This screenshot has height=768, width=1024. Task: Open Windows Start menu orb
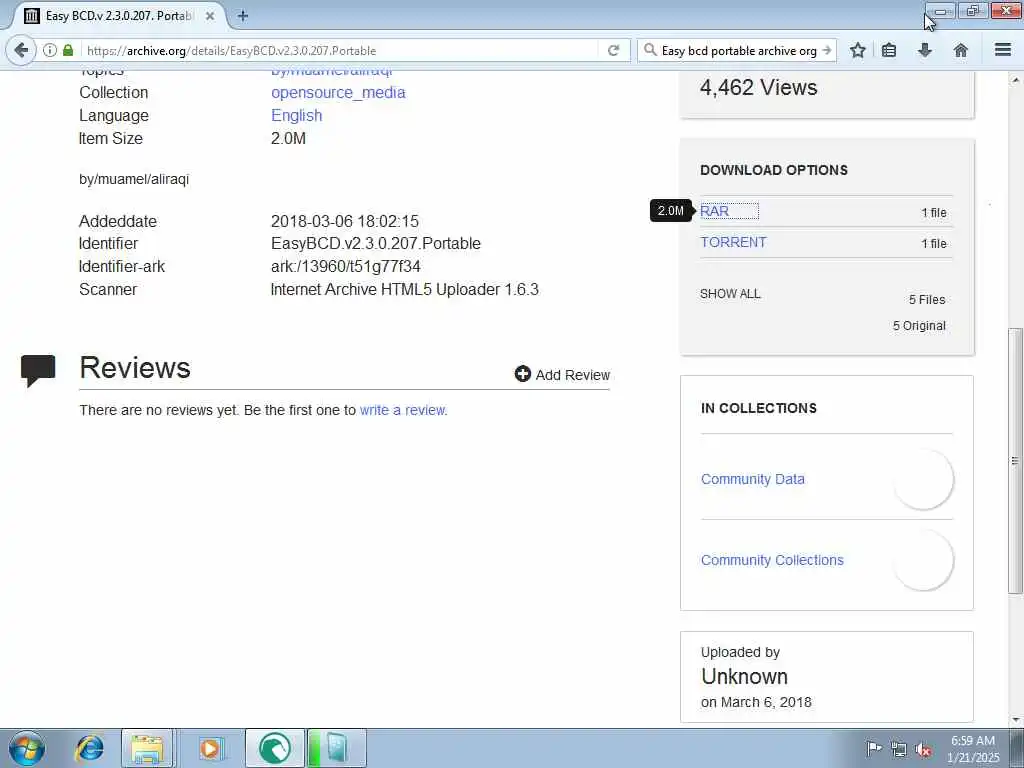click(x=27, y=748)
